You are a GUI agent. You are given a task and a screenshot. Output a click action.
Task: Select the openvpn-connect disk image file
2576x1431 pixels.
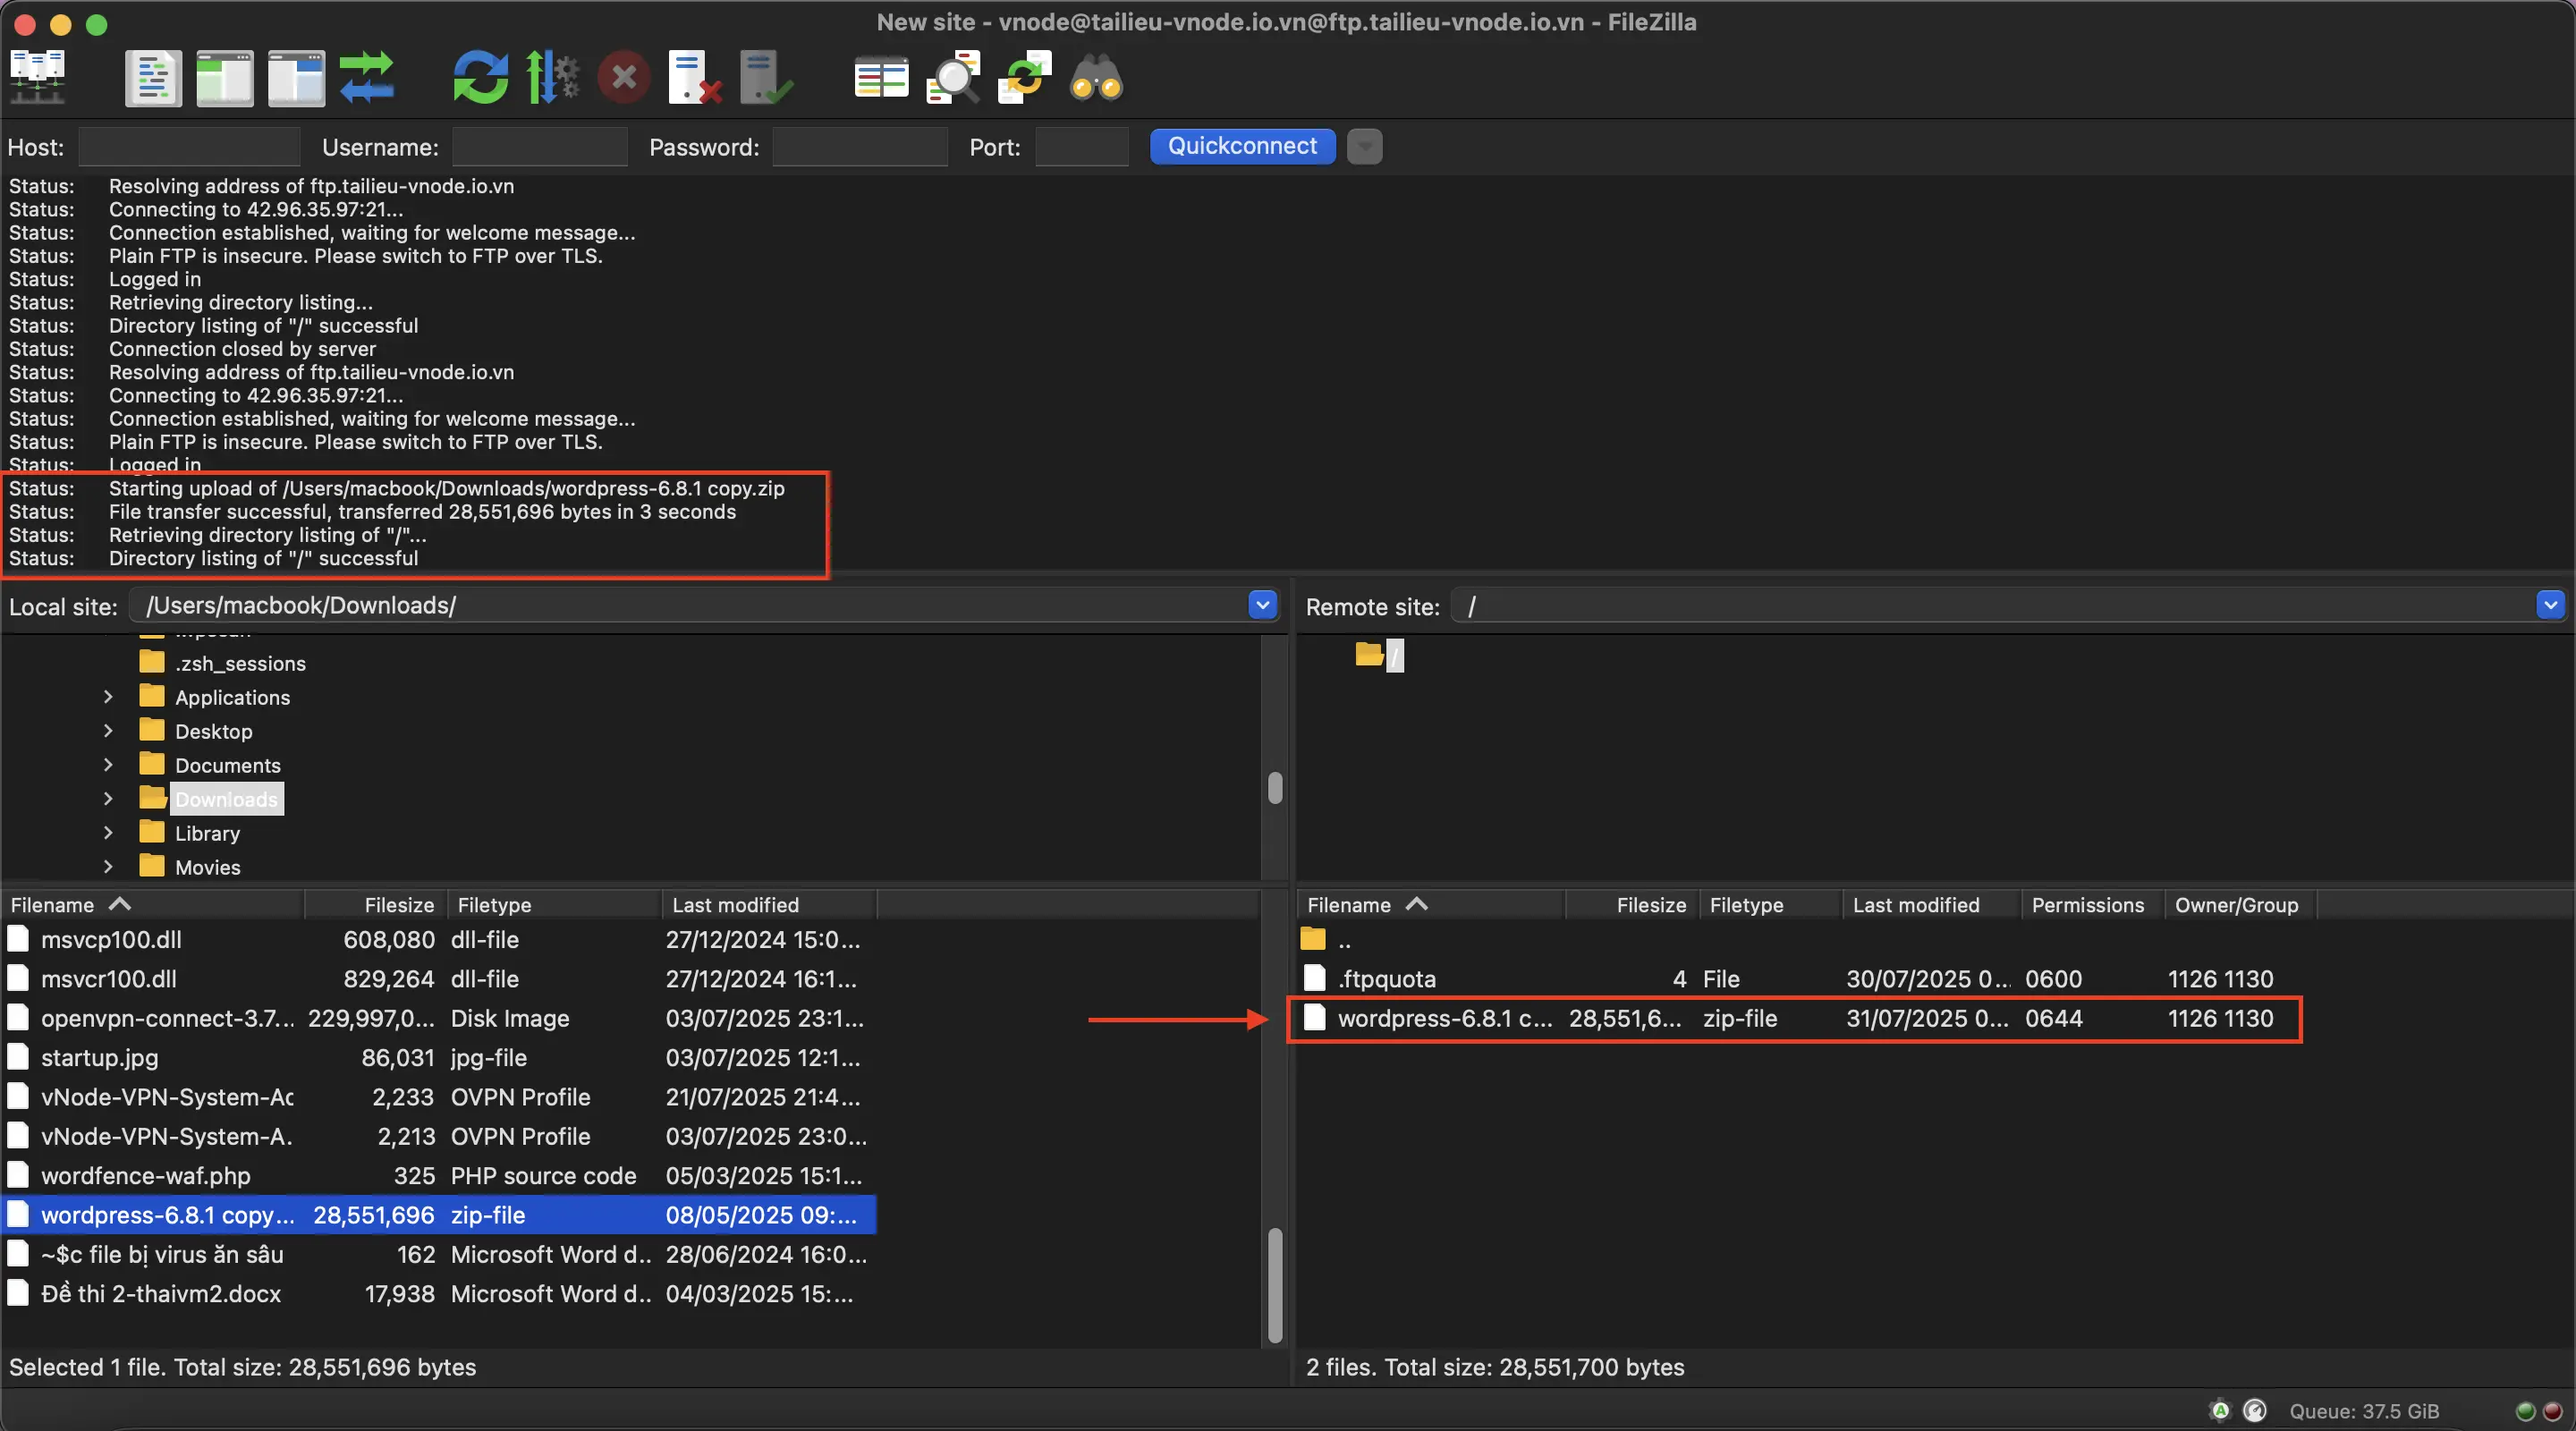click(438, 1018)
